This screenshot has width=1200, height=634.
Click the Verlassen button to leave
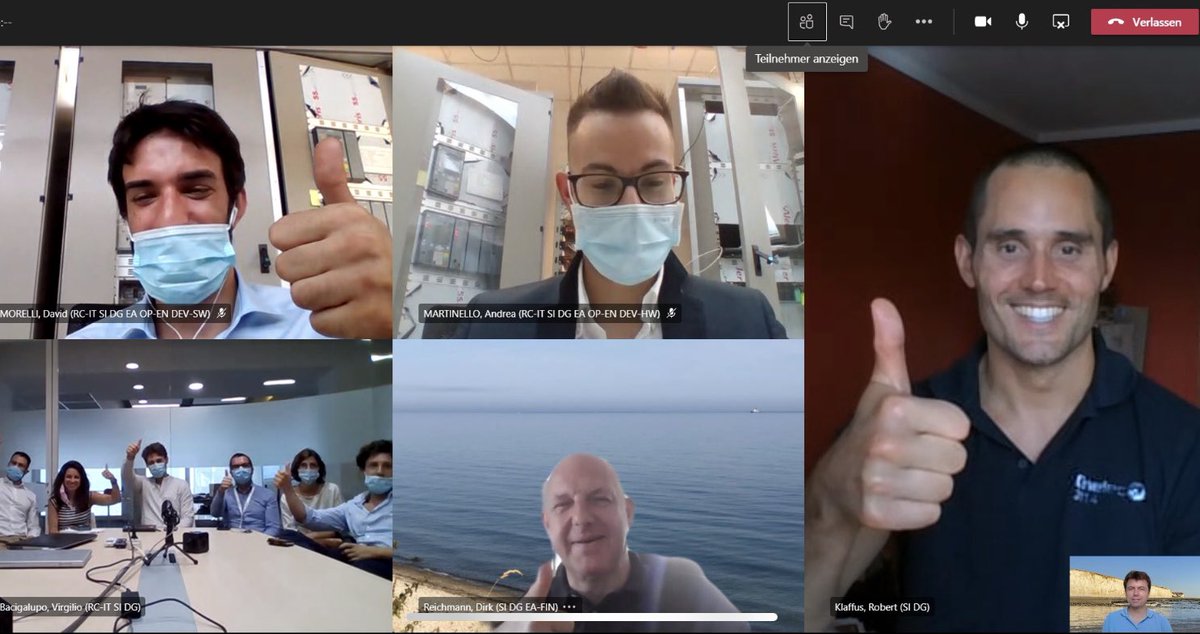point(1141,21)
